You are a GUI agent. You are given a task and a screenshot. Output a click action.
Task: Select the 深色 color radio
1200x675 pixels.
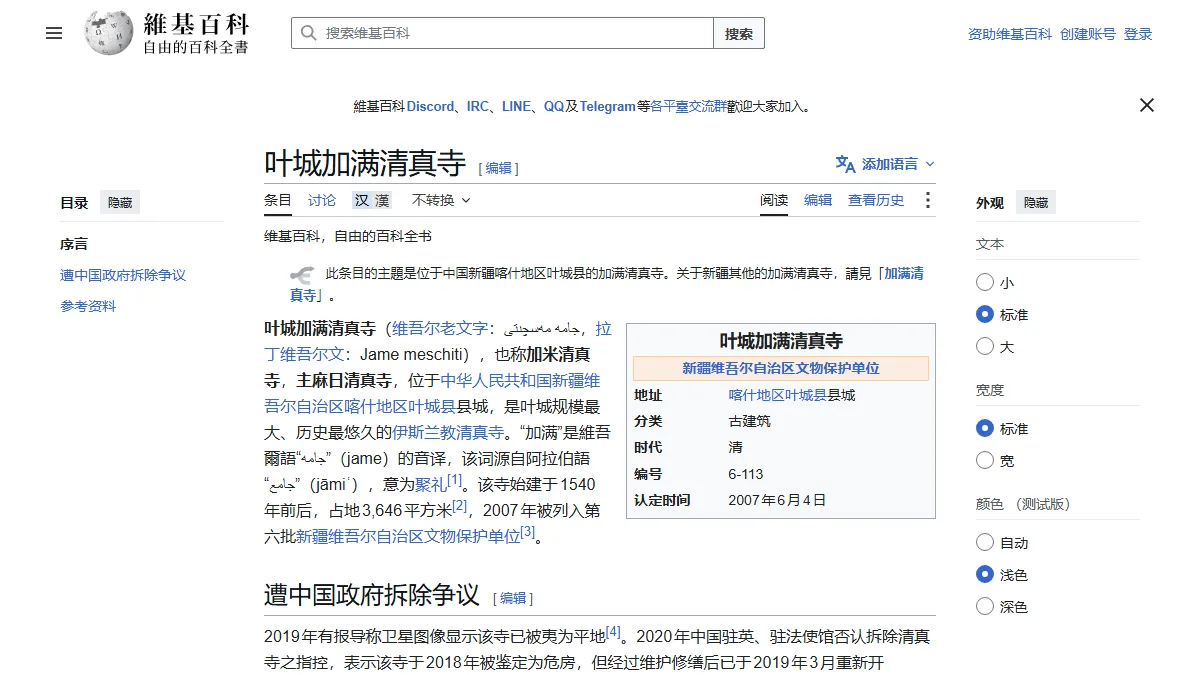click(985, 607)
